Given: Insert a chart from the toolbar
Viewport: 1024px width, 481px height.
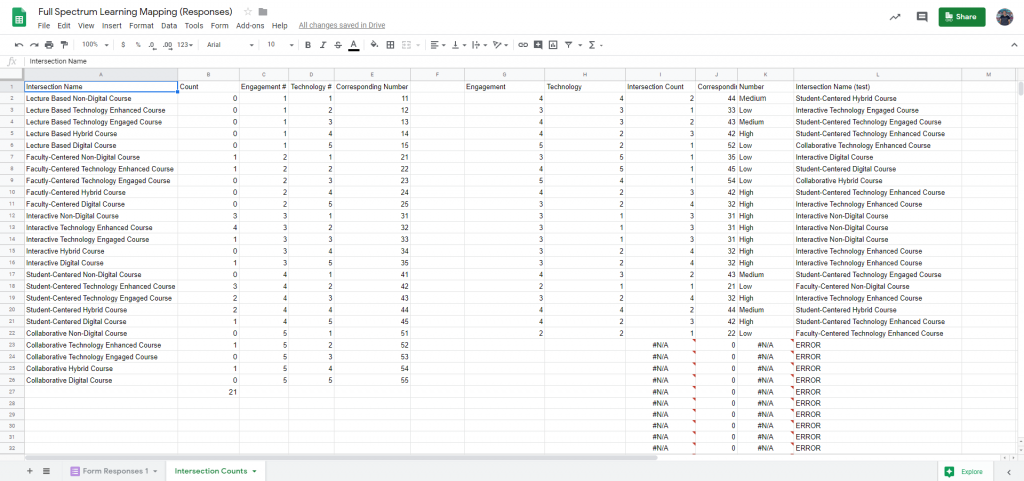Looking at the screenshot, I should click(553, 45).
